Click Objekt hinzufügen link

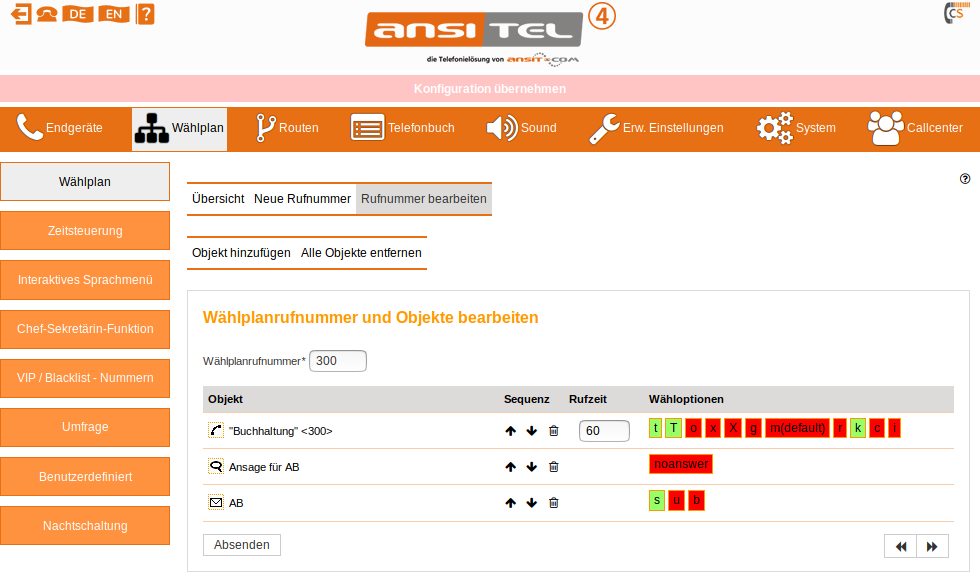coord(241,253)
